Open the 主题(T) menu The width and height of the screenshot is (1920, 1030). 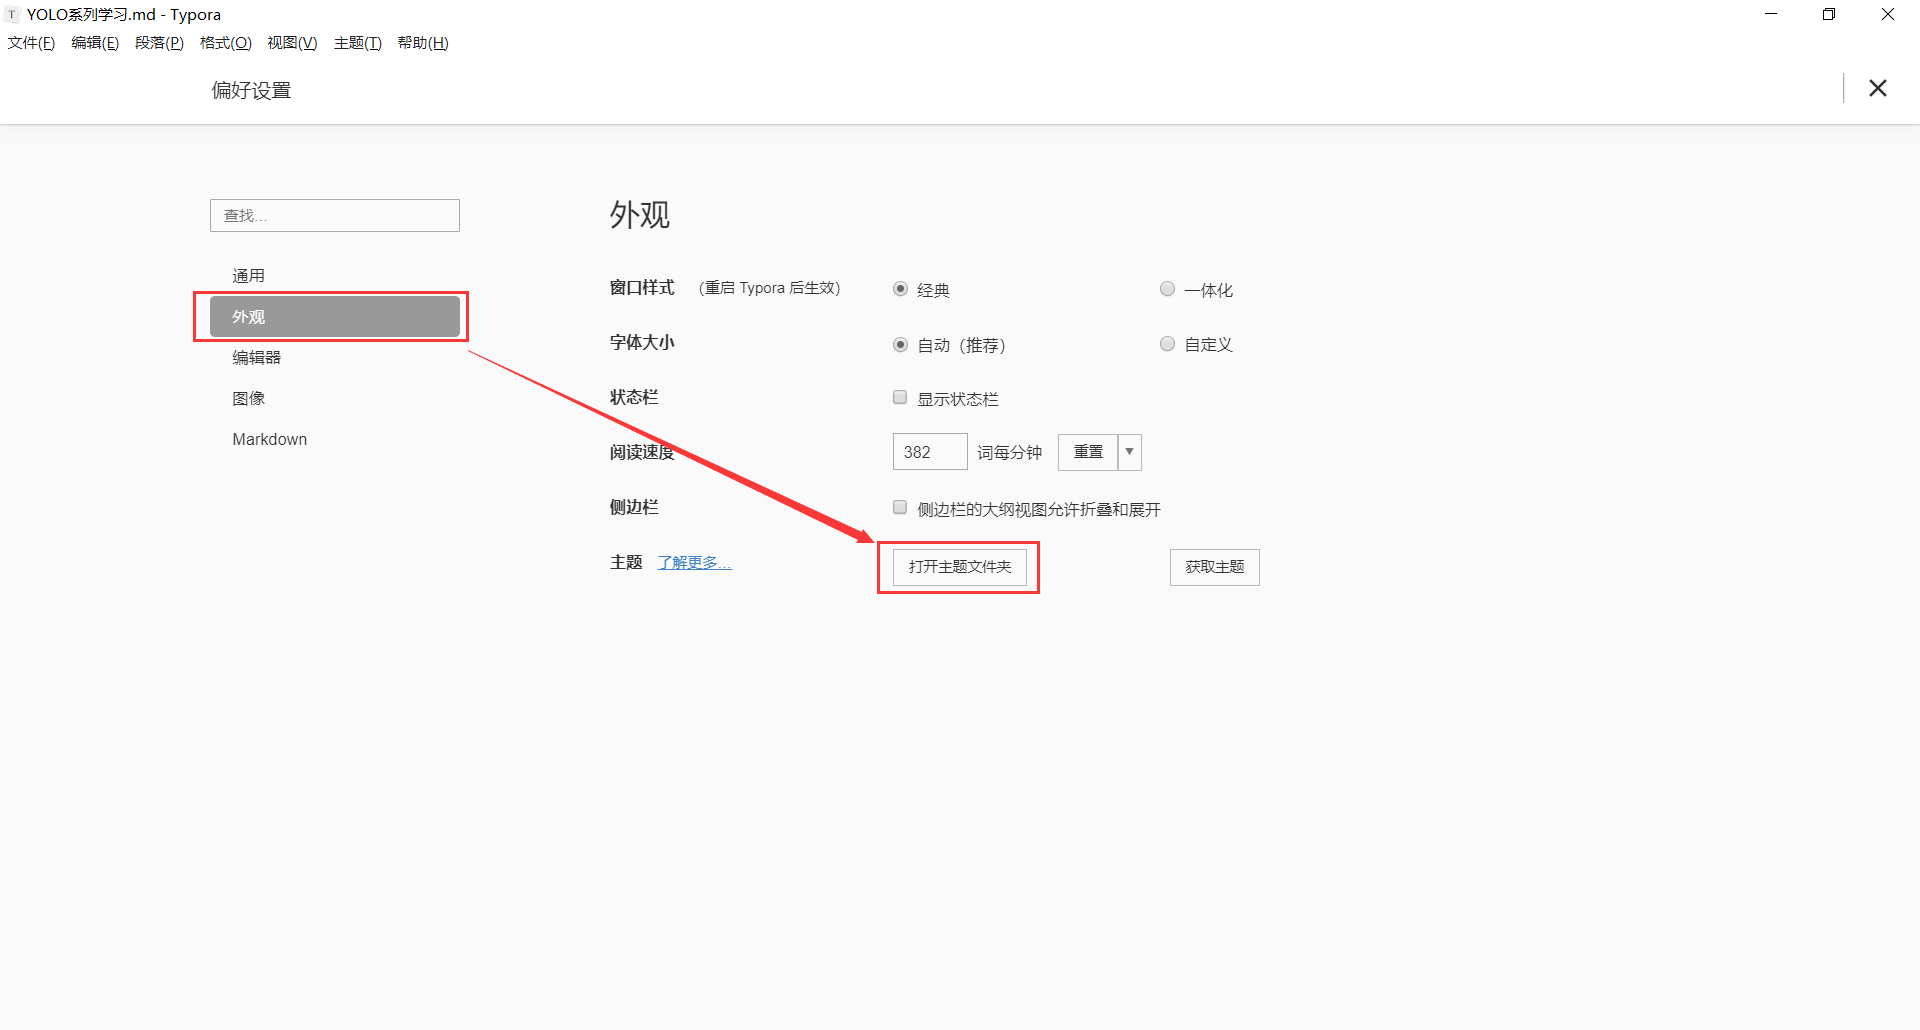click(x=357, y=43)
